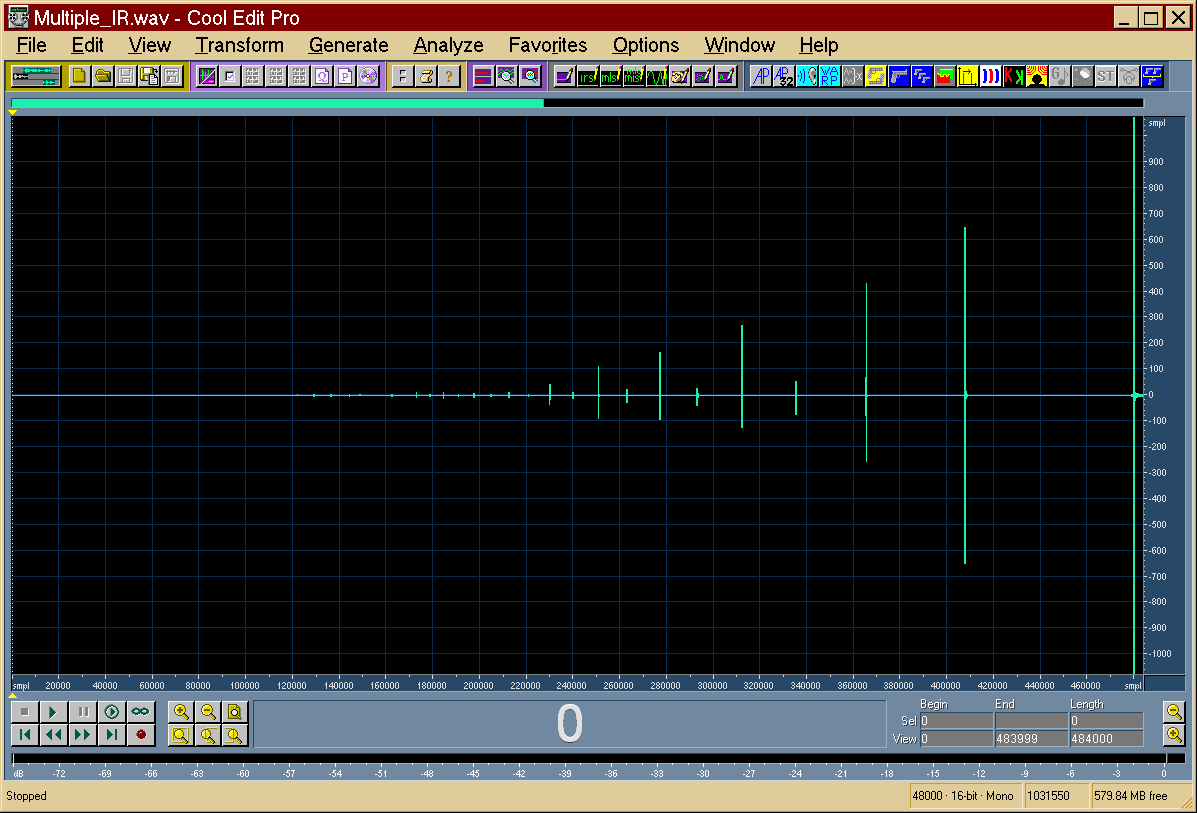The width and height of the screenshot is (1197, 813).
Task: Click the orange head silhouette icon
Action: pyautogui.click(x=1037, y=76)
